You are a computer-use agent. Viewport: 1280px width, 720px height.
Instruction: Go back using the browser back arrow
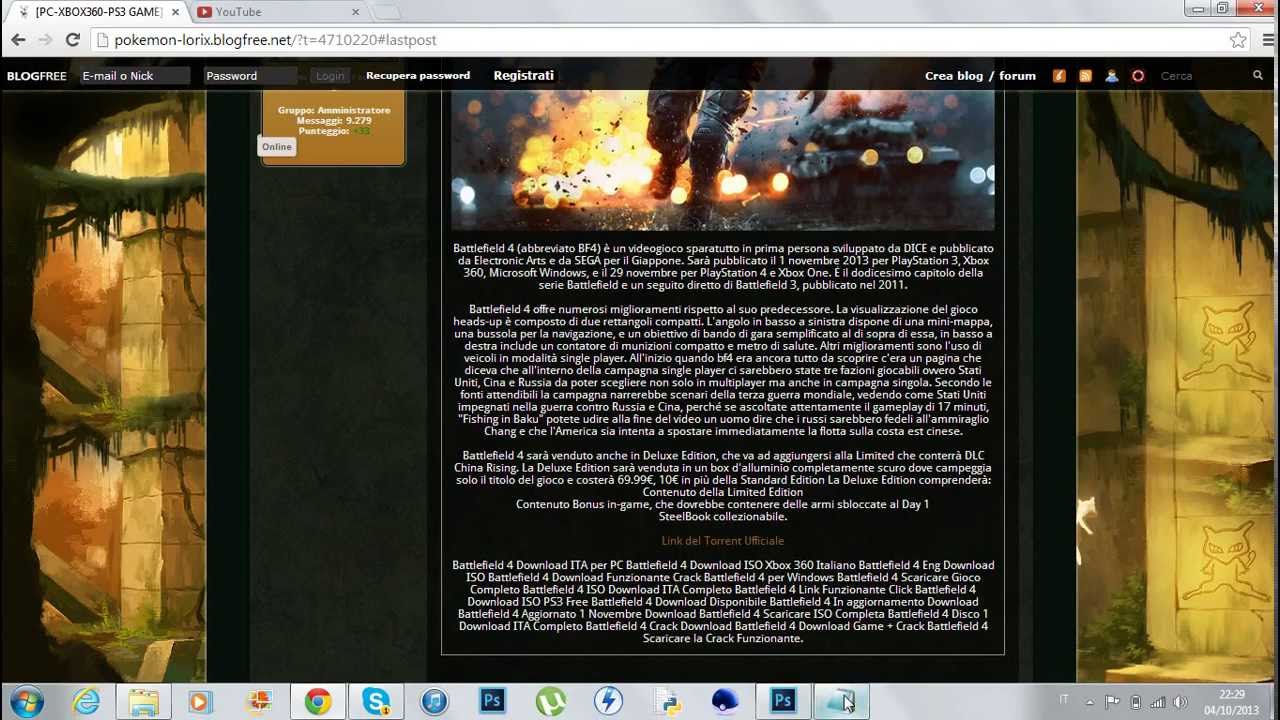[18, 40]
